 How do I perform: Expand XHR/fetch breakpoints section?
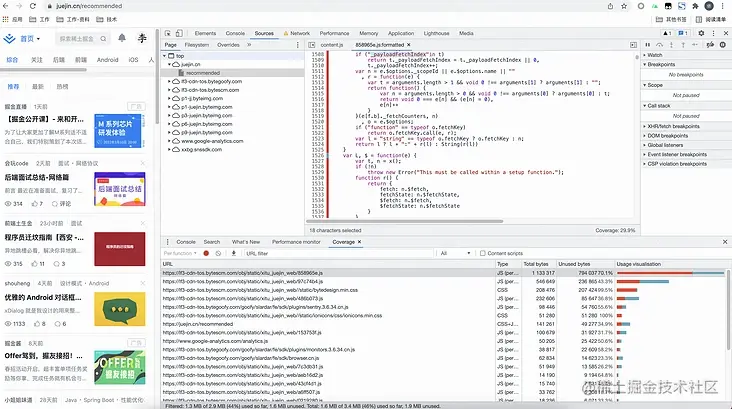click(671, 127)
